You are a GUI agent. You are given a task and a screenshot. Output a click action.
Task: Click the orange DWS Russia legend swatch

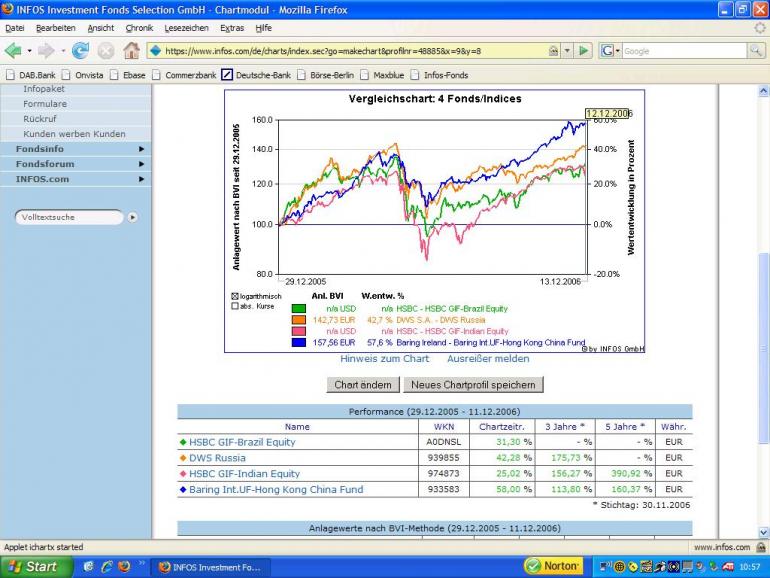tap(299, 320)
